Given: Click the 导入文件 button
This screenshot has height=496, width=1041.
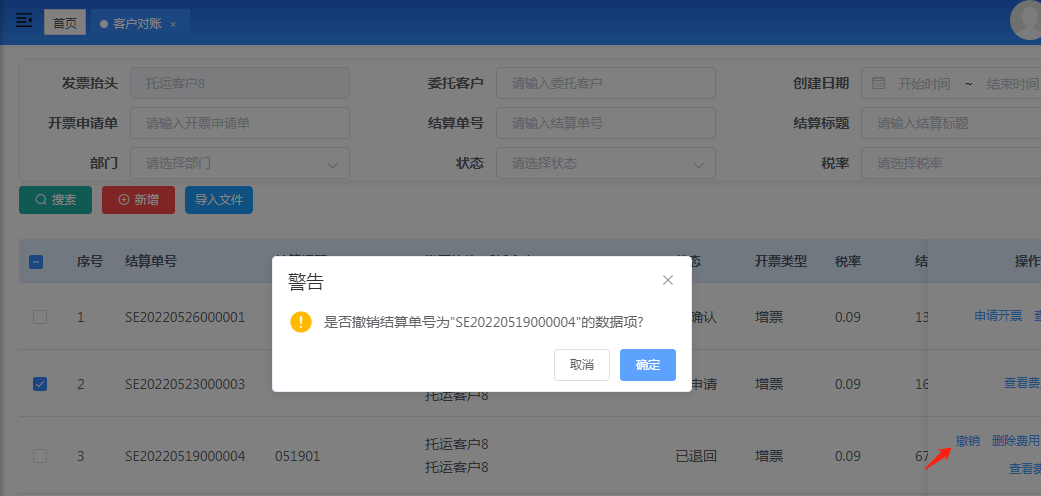Looking at the screenshot, I should pos(219,200).
